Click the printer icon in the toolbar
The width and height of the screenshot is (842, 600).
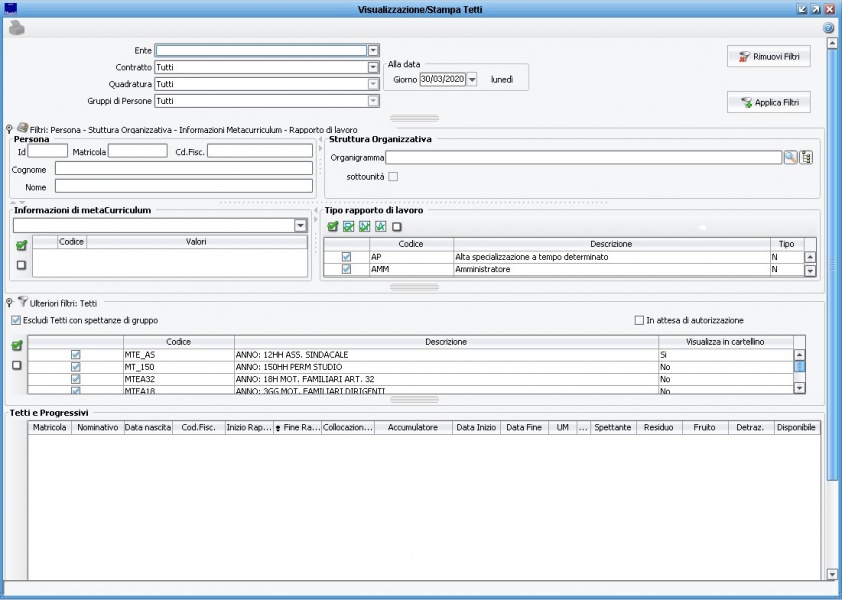pyautogui.click(x=16, y=28)
